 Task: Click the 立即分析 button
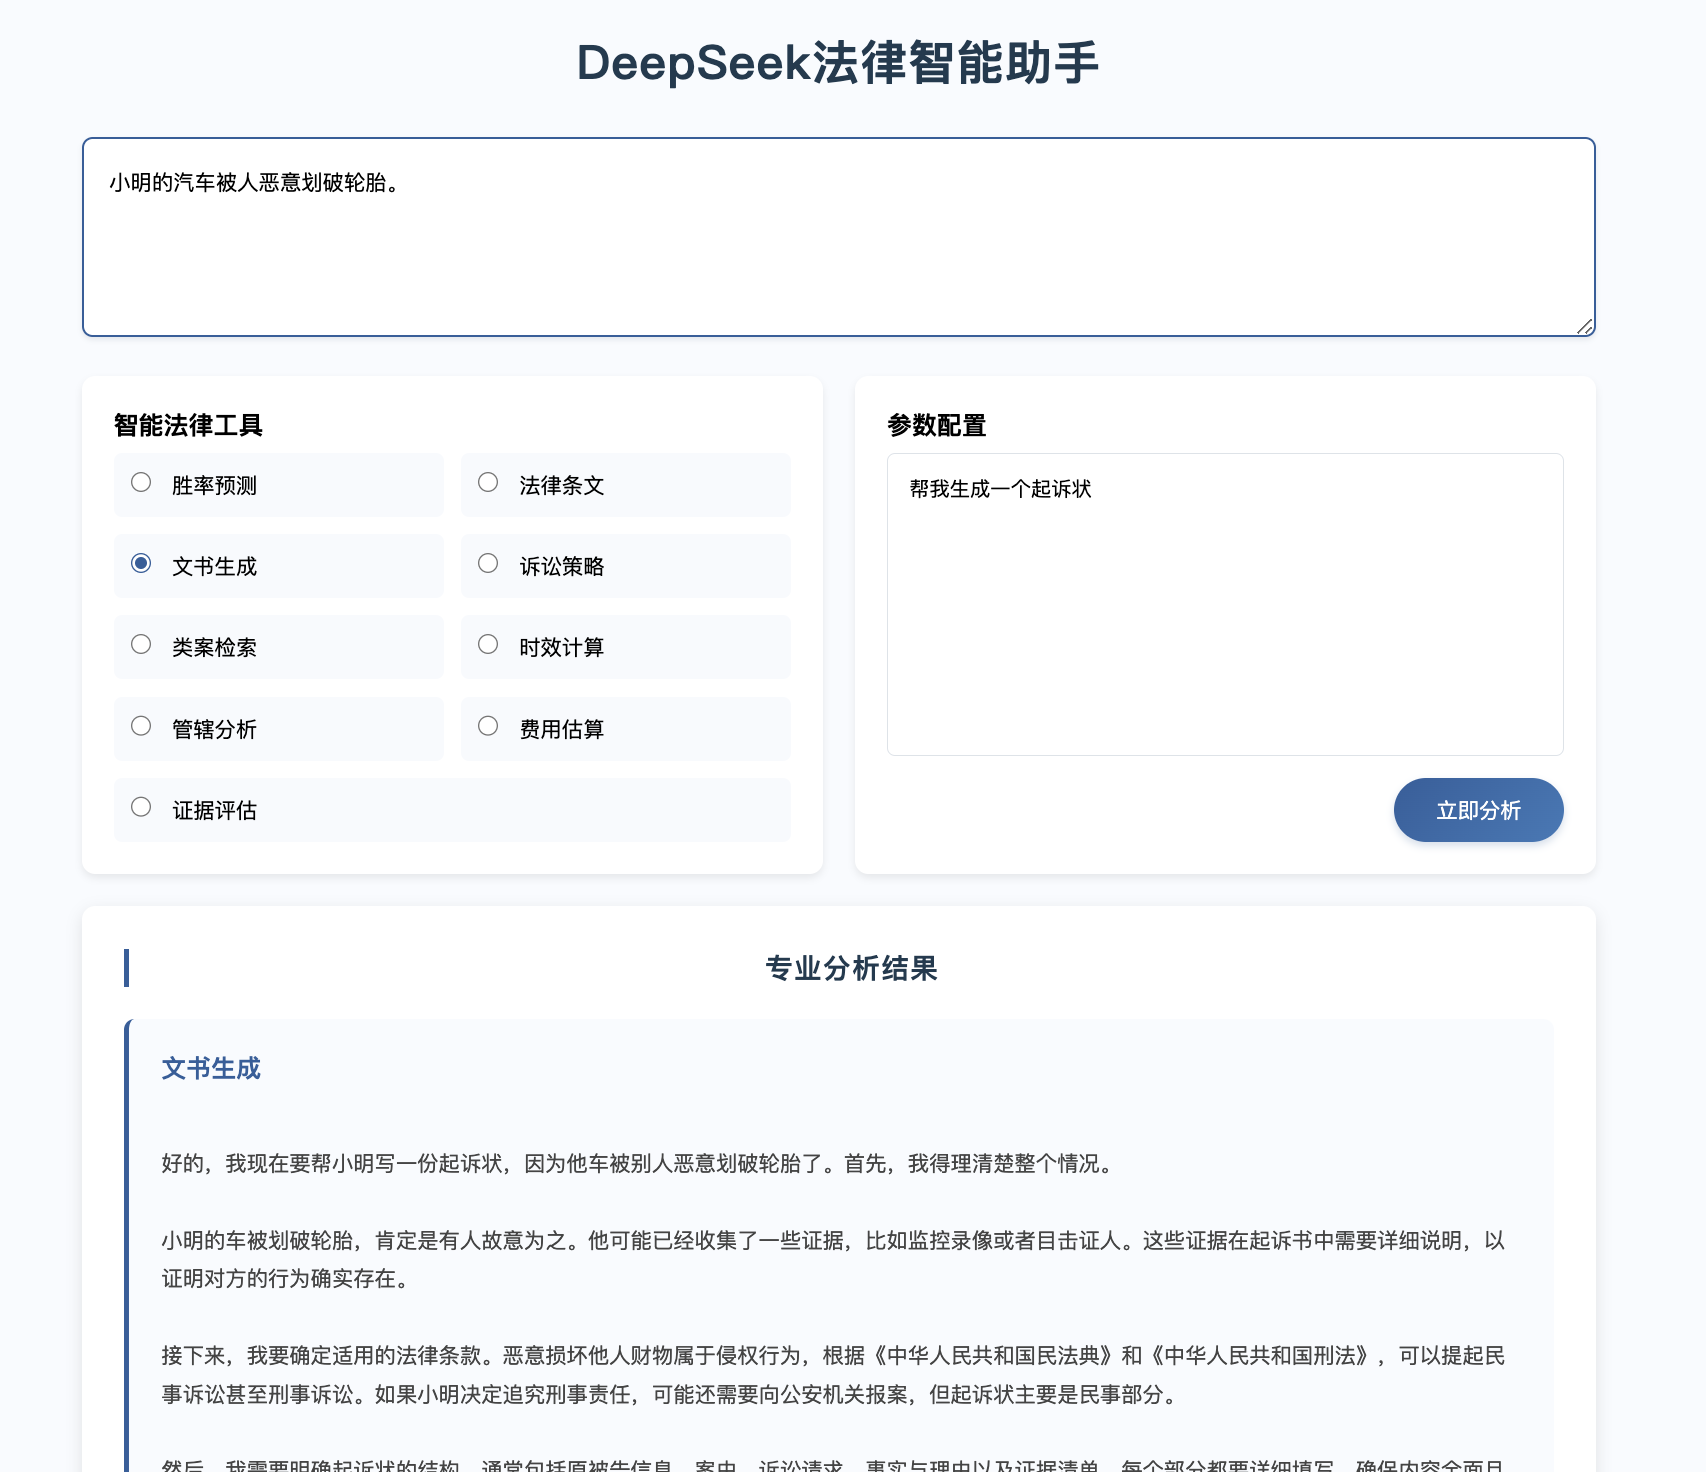pos(1478,810)
